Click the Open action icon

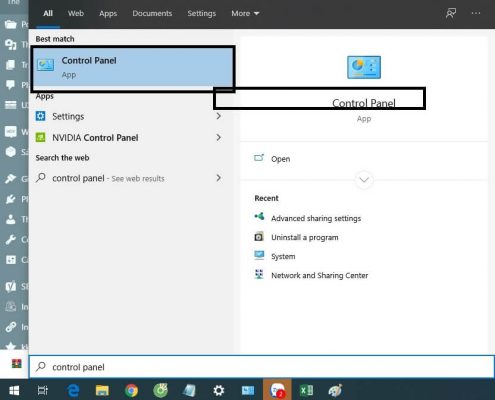click(x=259, y=158)
